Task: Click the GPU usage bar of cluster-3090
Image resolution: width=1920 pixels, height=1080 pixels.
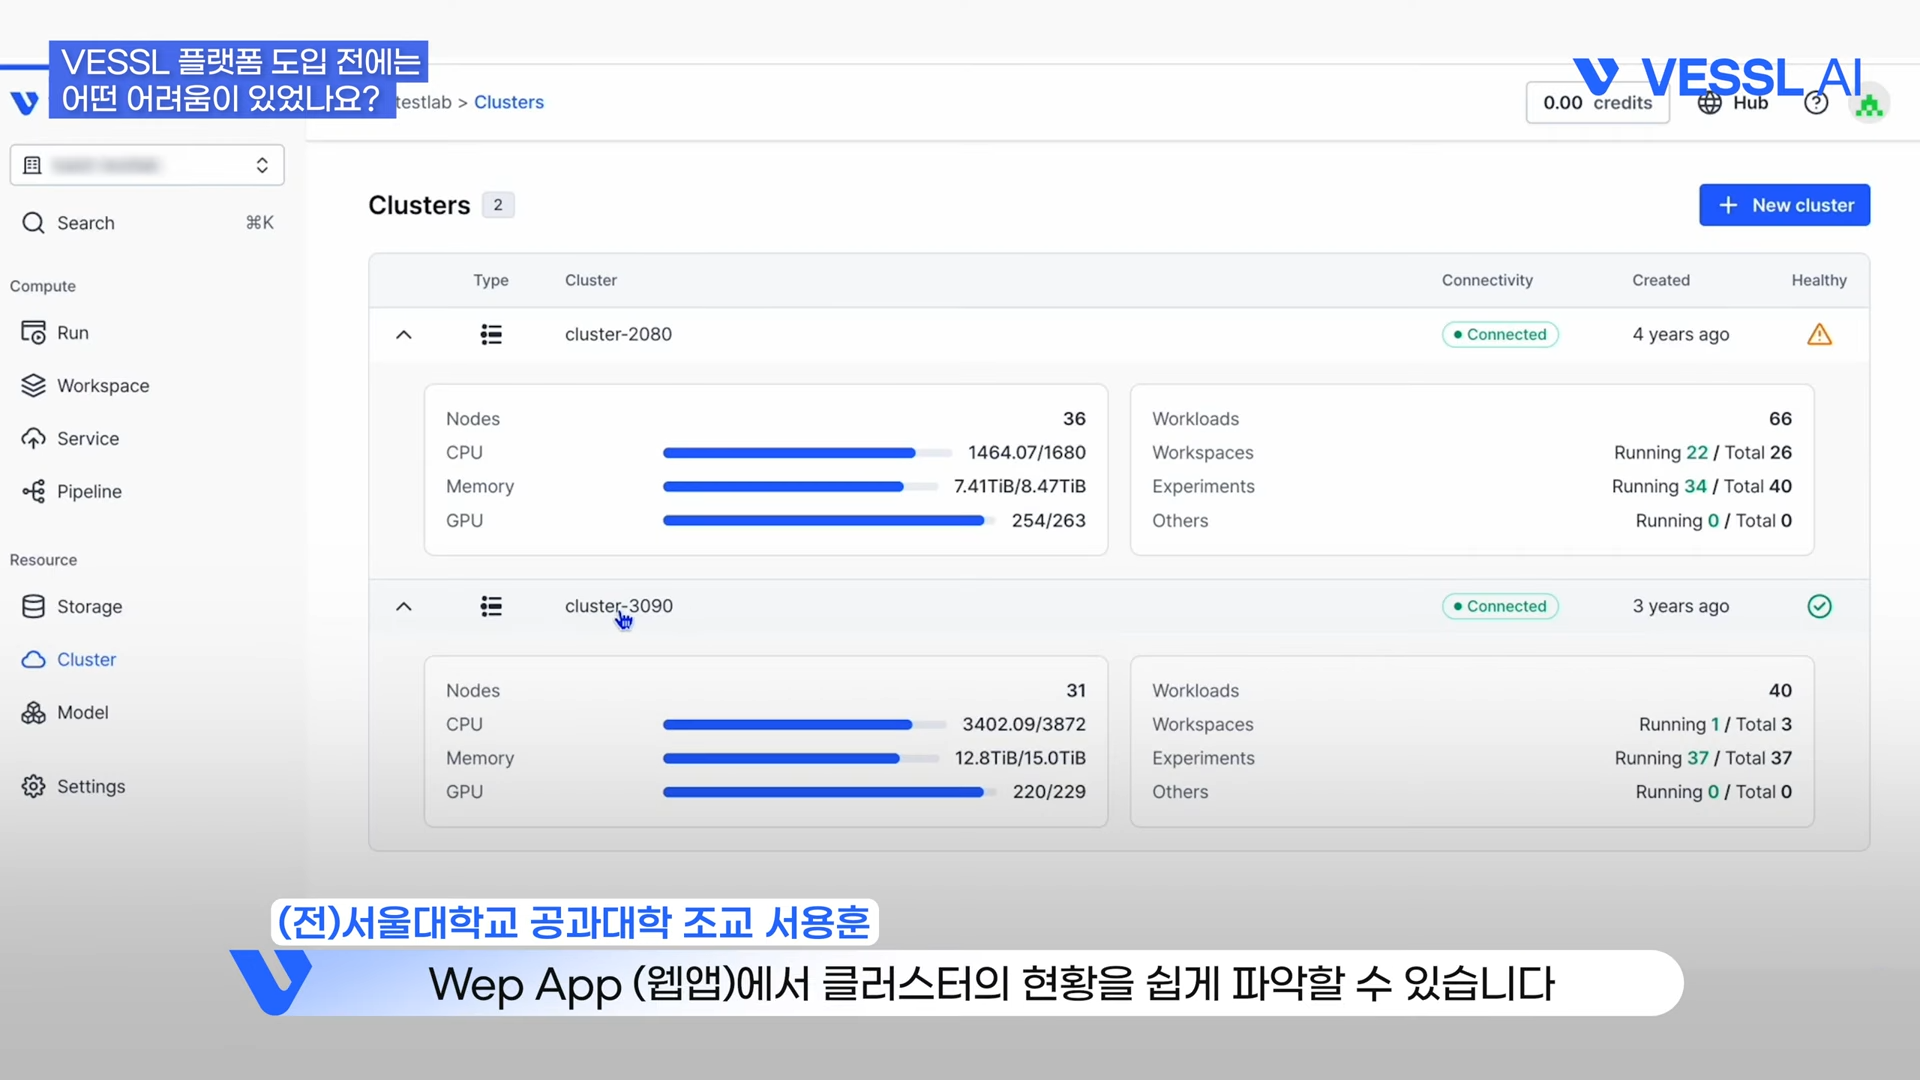Action: tap(829, 792)
